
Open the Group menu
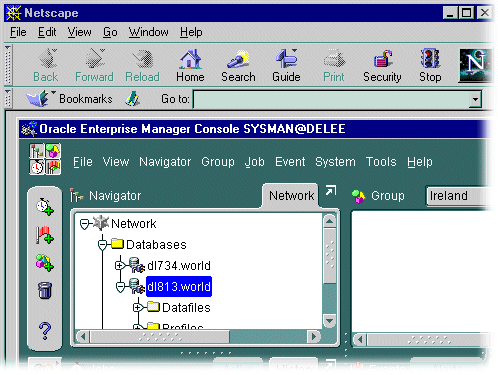(x=218, y=162)
